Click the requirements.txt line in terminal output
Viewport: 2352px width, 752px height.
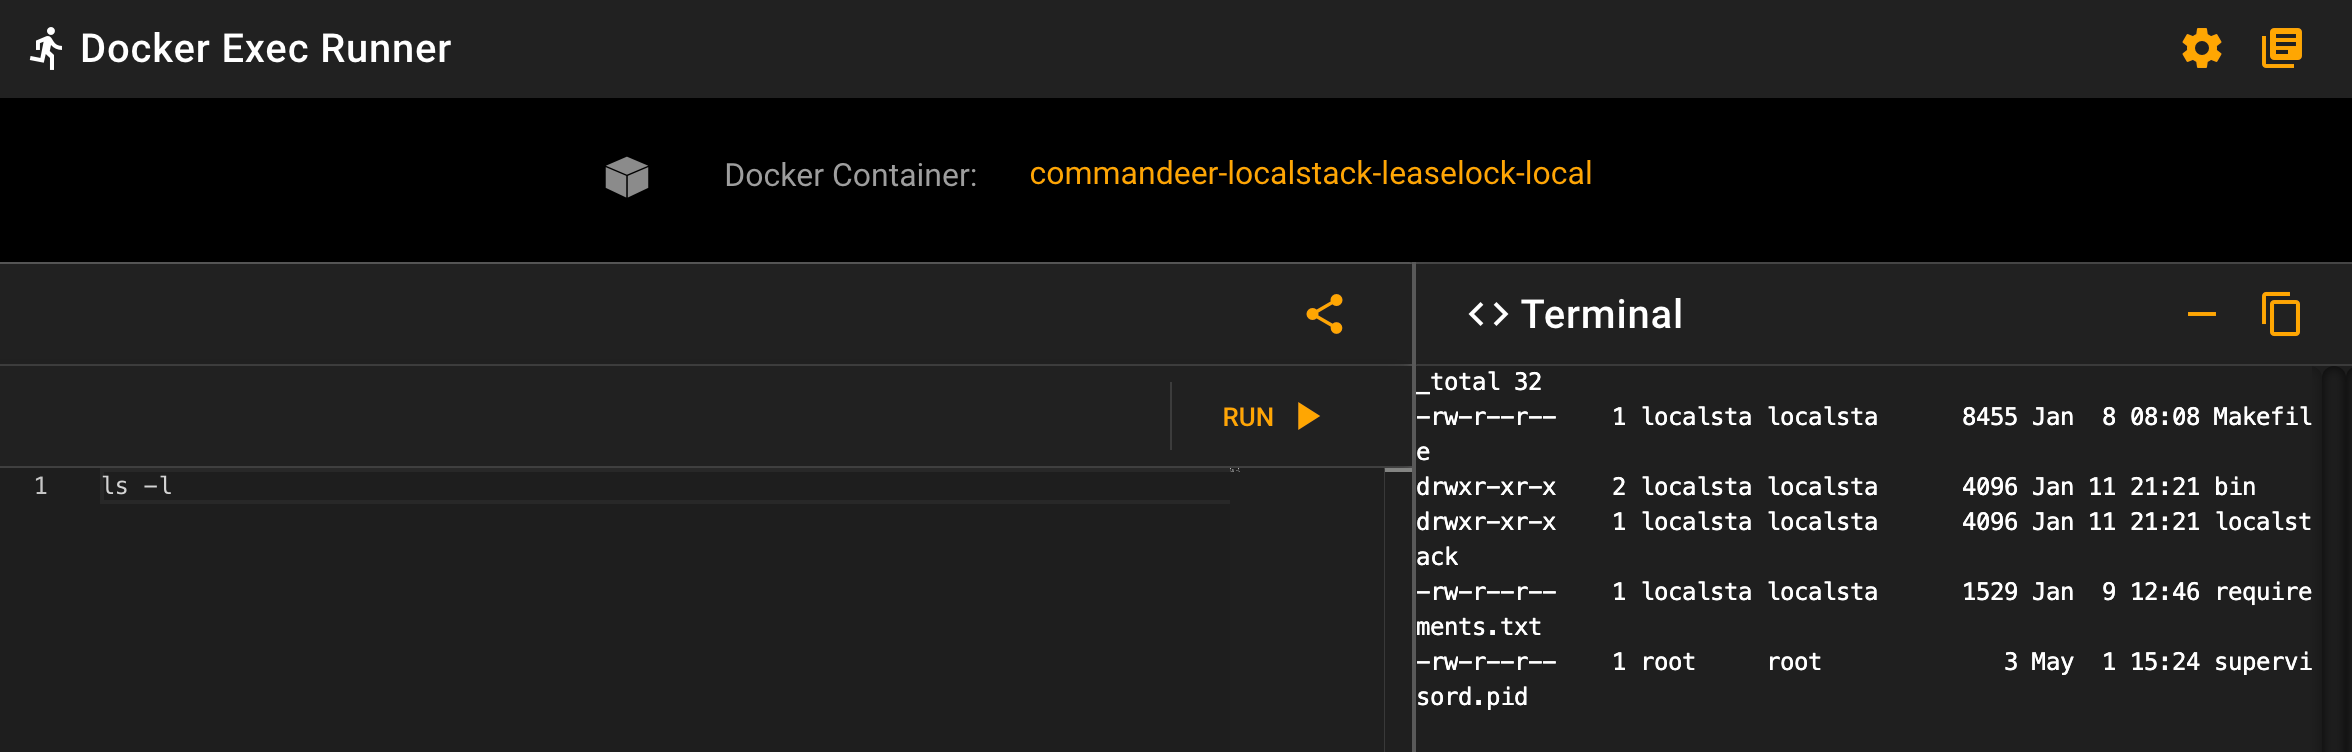[1864, 609]
